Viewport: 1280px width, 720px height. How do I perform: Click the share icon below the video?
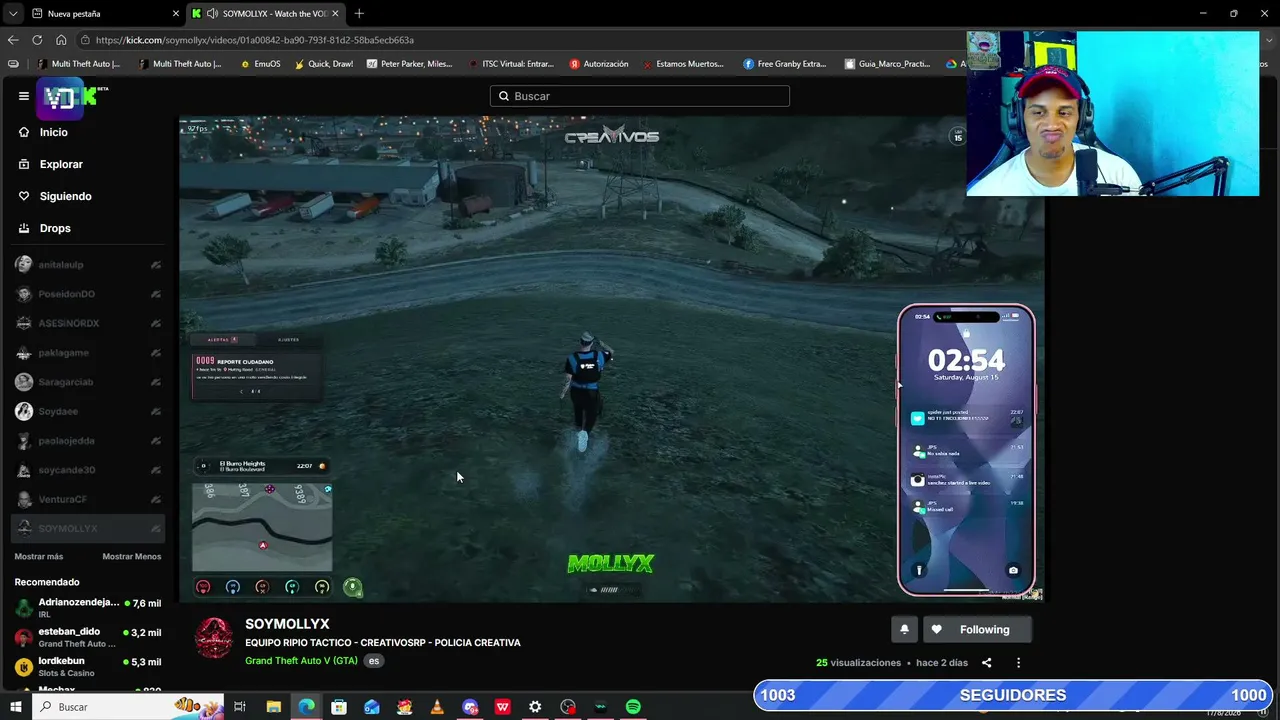click(x=986, y=662)
